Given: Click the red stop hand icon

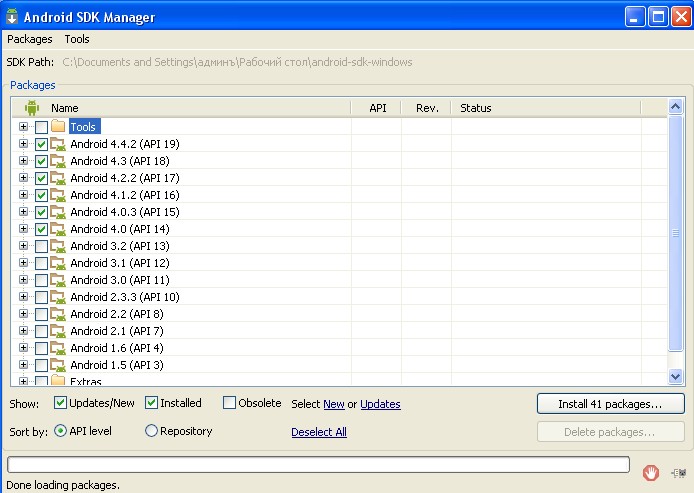Looking at the screenshot, I should tap(651, 473).
